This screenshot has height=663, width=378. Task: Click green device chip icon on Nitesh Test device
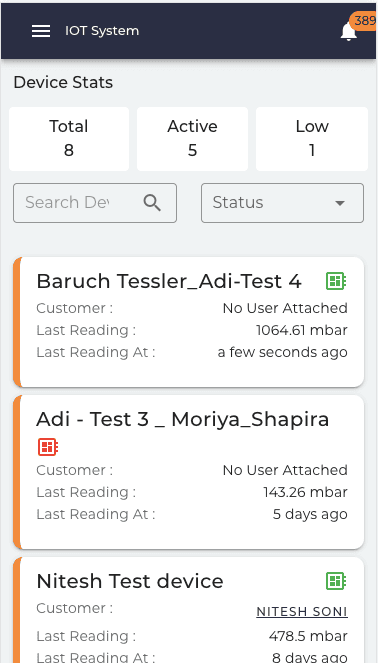click(336, 581)
